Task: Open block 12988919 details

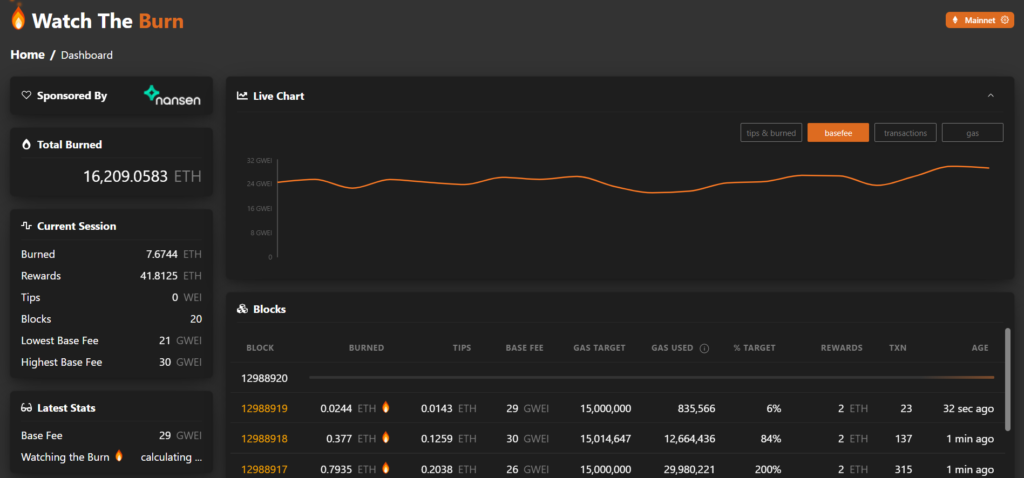Action: pos(264,408)
